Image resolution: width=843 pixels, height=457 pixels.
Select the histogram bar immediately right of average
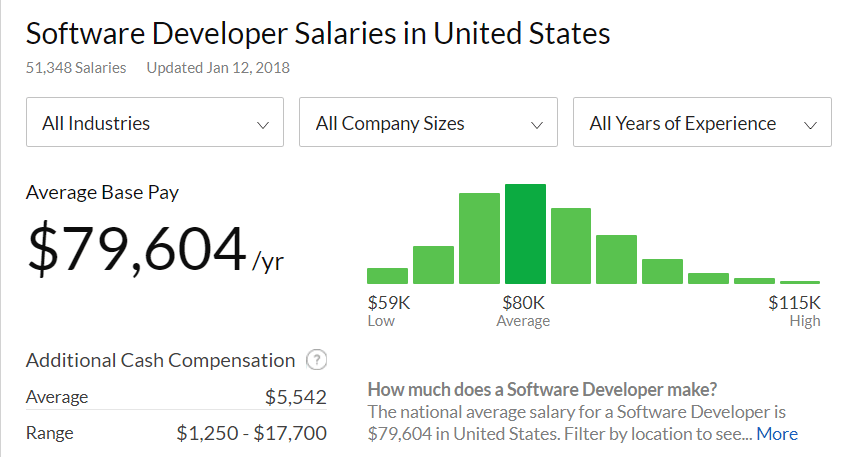point(571,246)
